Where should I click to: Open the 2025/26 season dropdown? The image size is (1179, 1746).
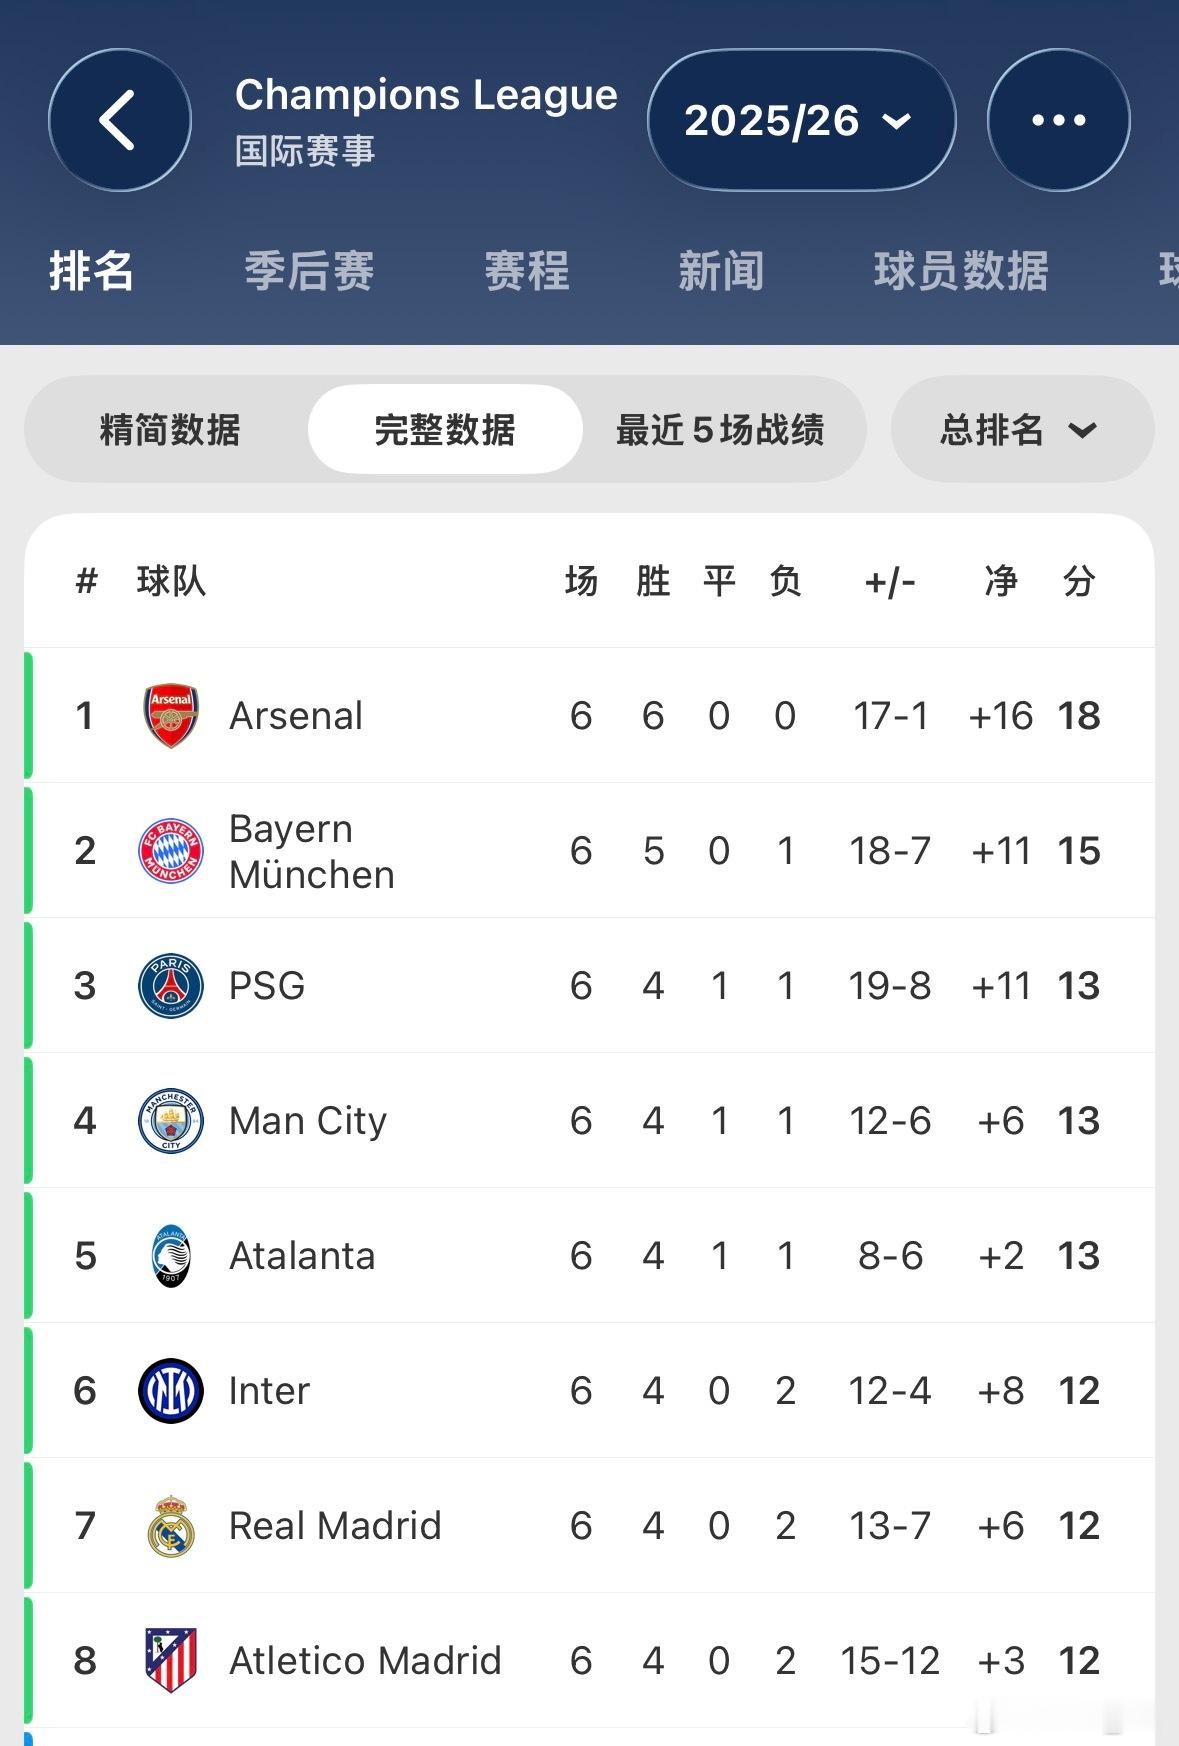tap(801, 120)
